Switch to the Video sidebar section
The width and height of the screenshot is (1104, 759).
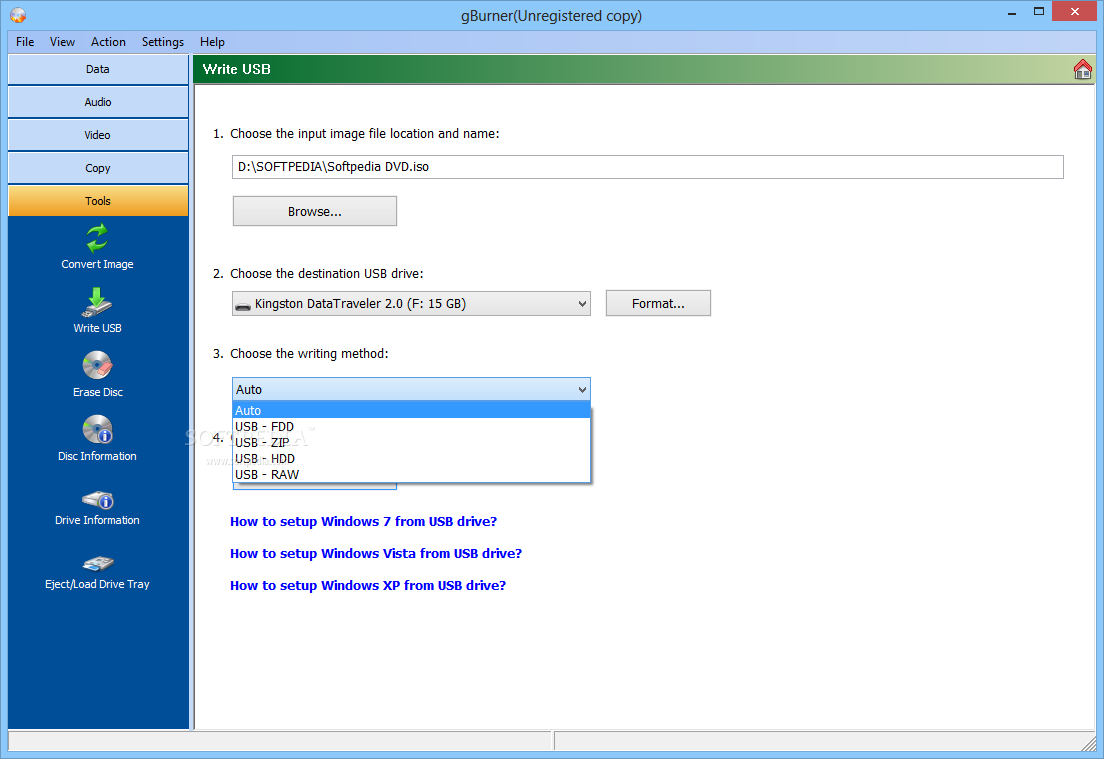(x=98, y=135)
